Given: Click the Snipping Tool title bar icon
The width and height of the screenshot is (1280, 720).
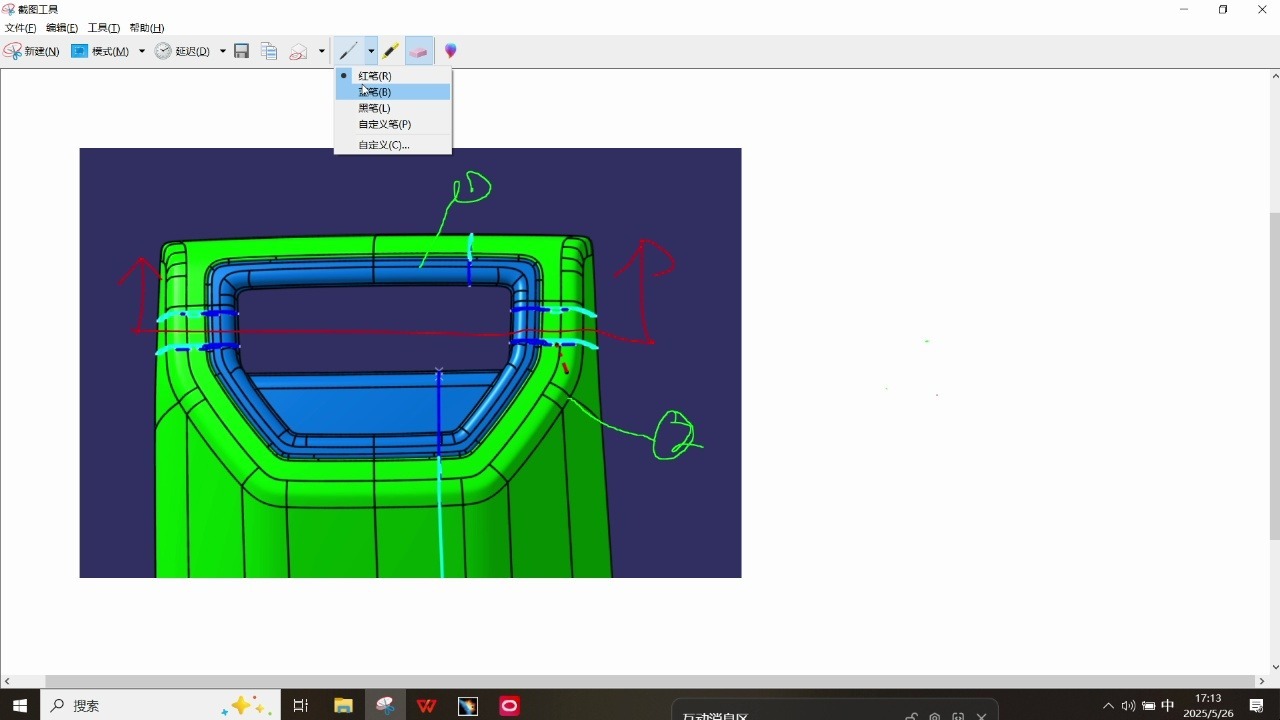Looking at the screenshot, I should [x=9, y=9].
